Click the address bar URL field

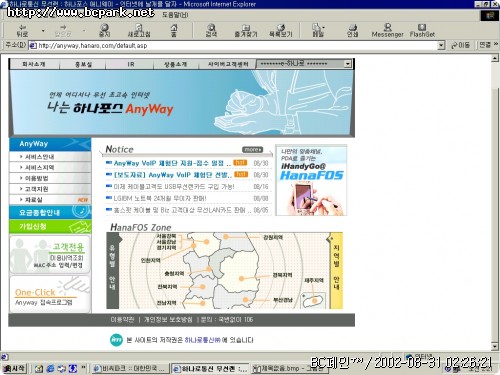tap(233, 45)
